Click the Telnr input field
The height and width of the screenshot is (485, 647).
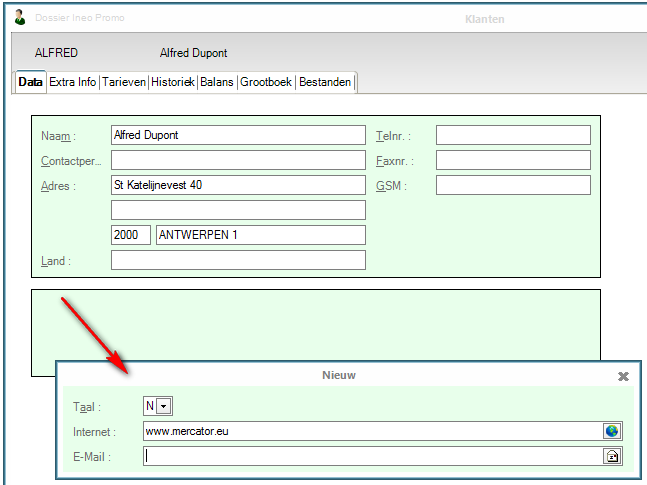coord(513,135)
